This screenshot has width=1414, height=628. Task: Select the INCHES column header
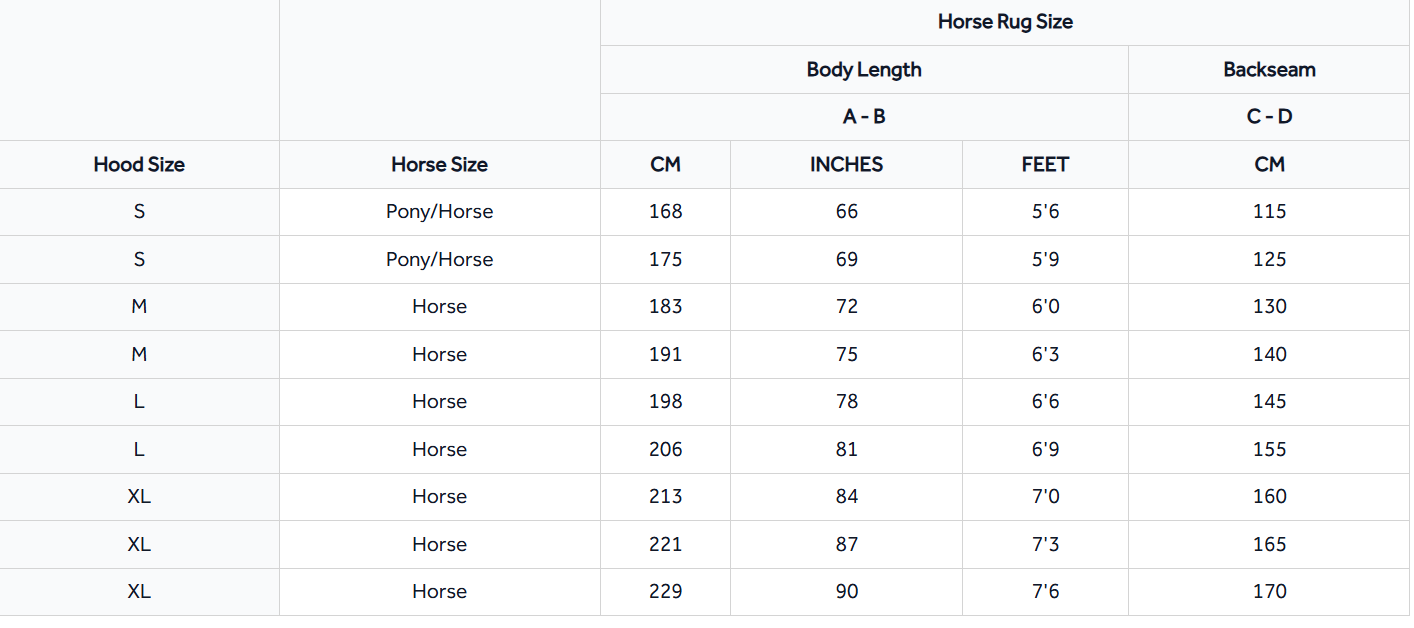tap(846, 164)
